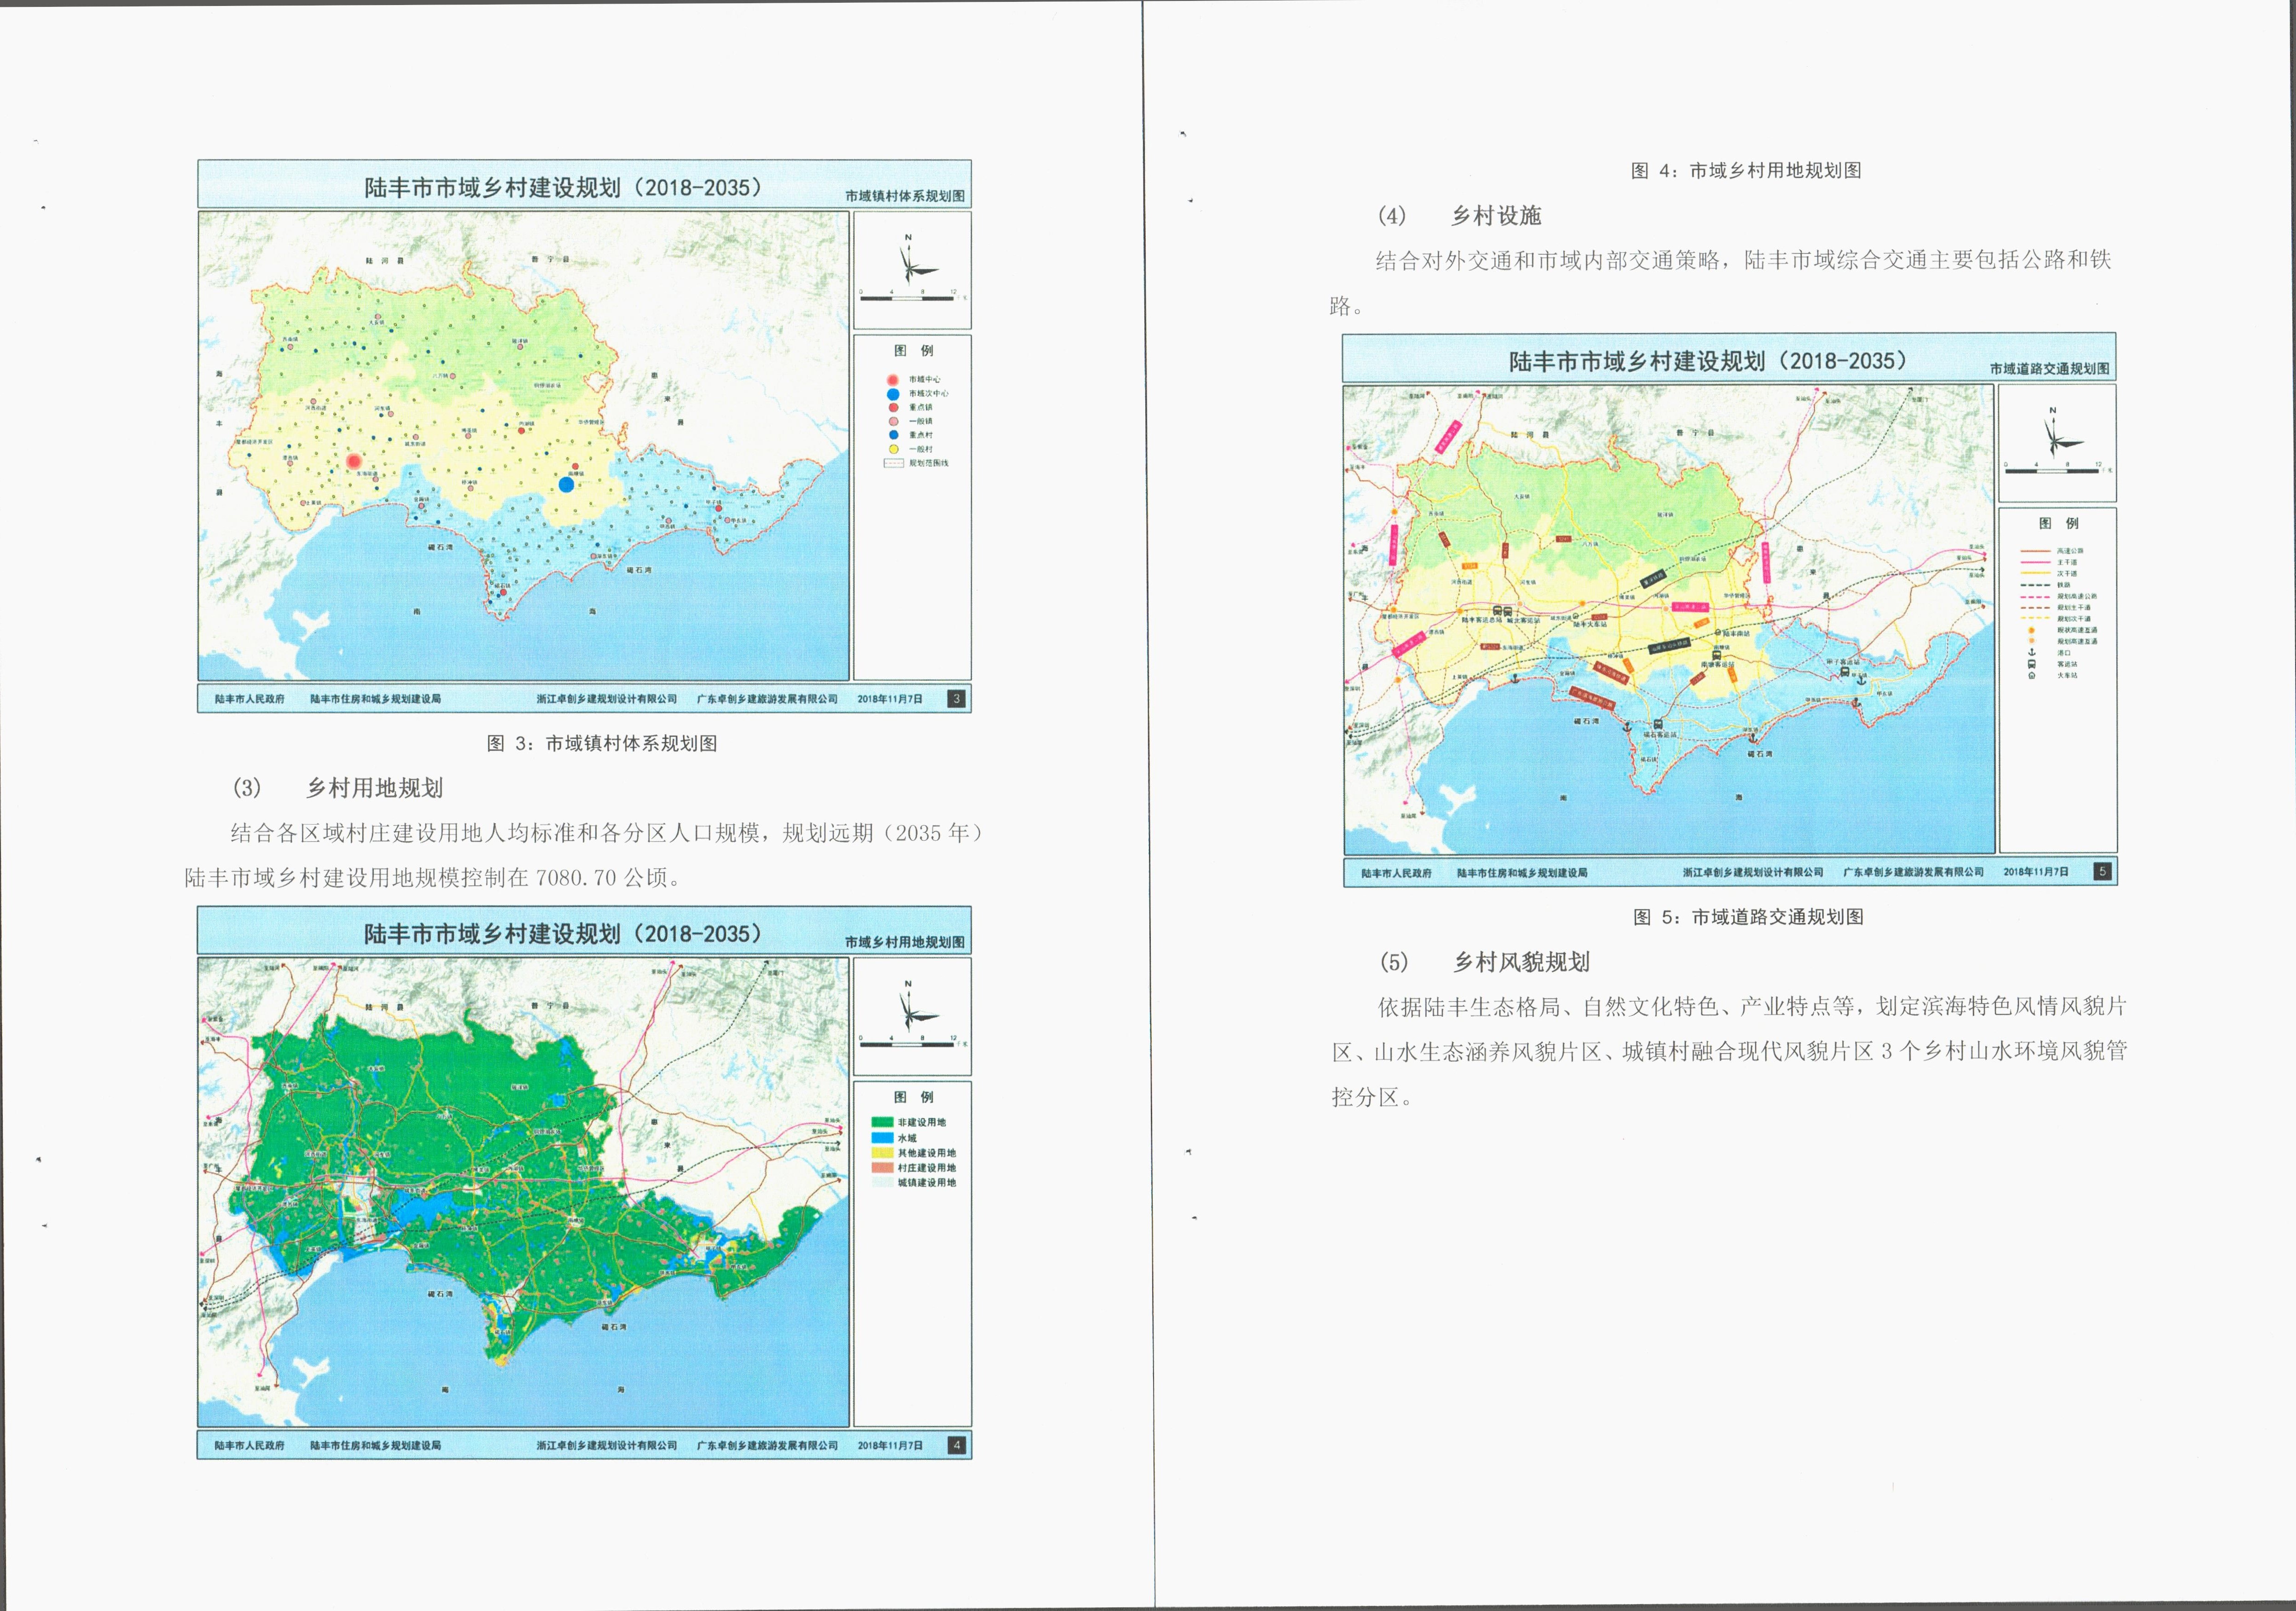
Task: Click the anchor 港口 legend icon
Action: [x=2032, y=652]
